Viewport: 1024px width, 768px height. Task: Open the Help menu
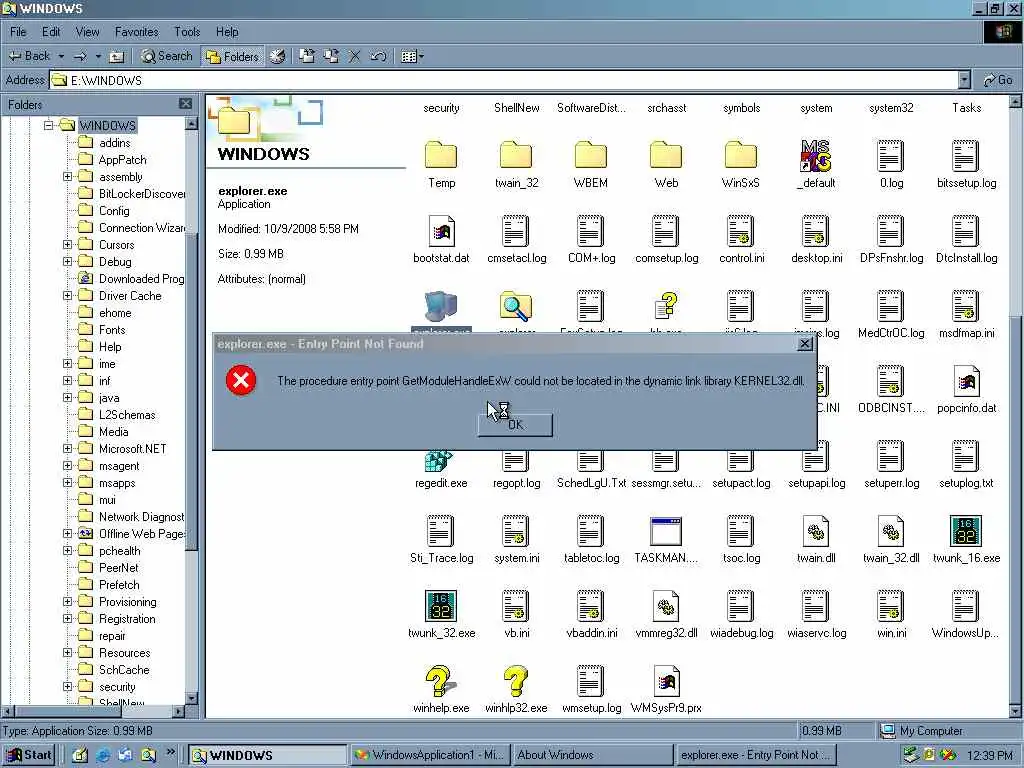227,31
